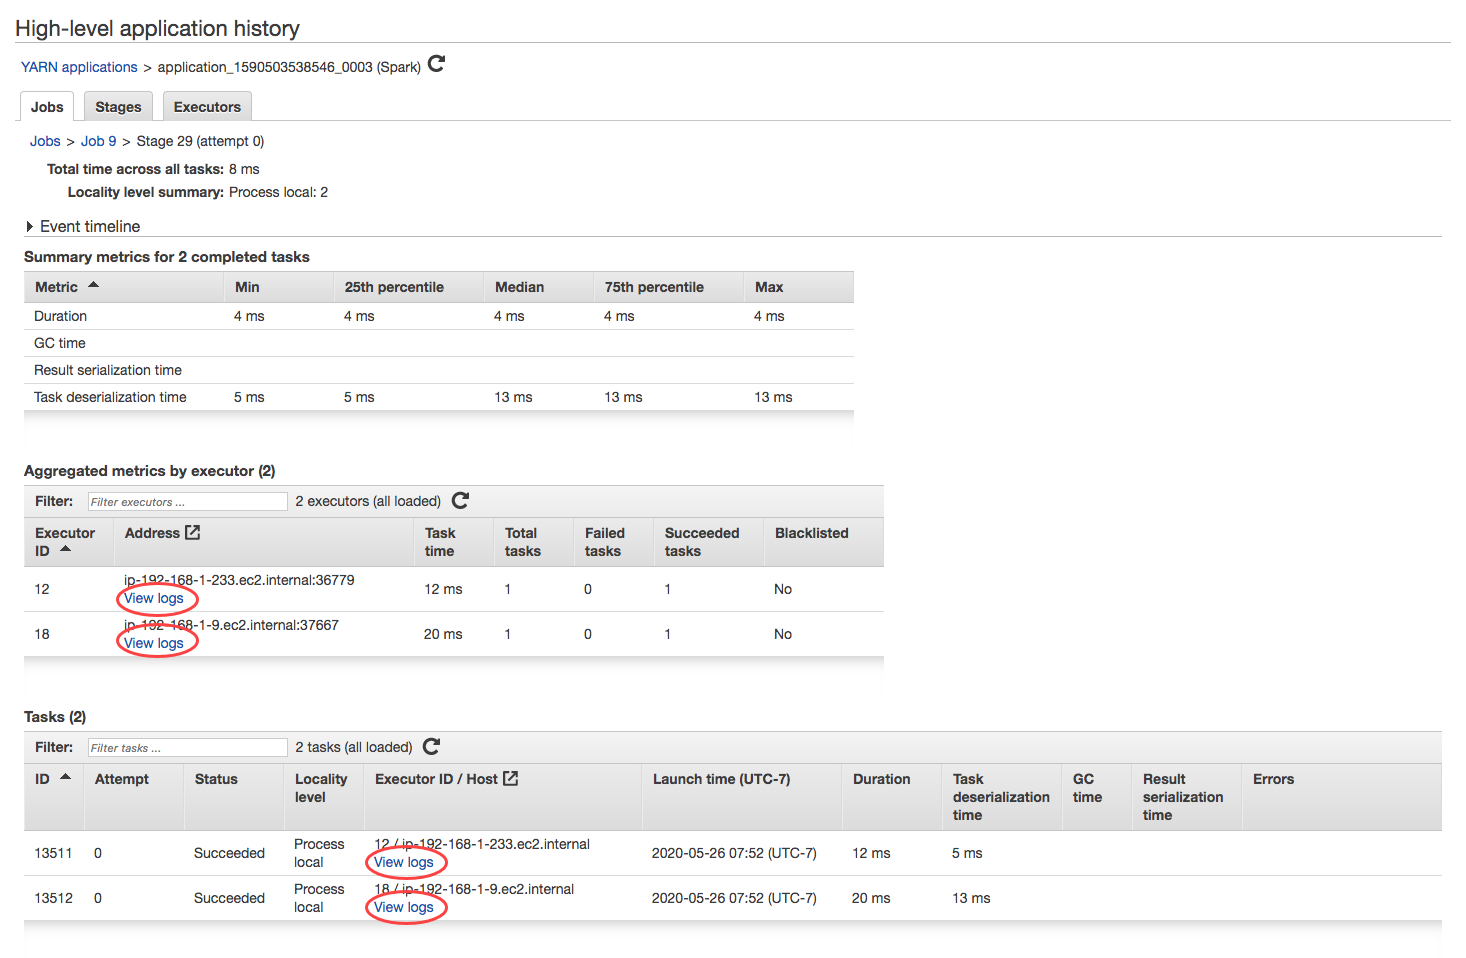Viewport: 1466px width, 958px height.
Task: Open external link icon beside Executor ID / Host
Action: point(510,779)
